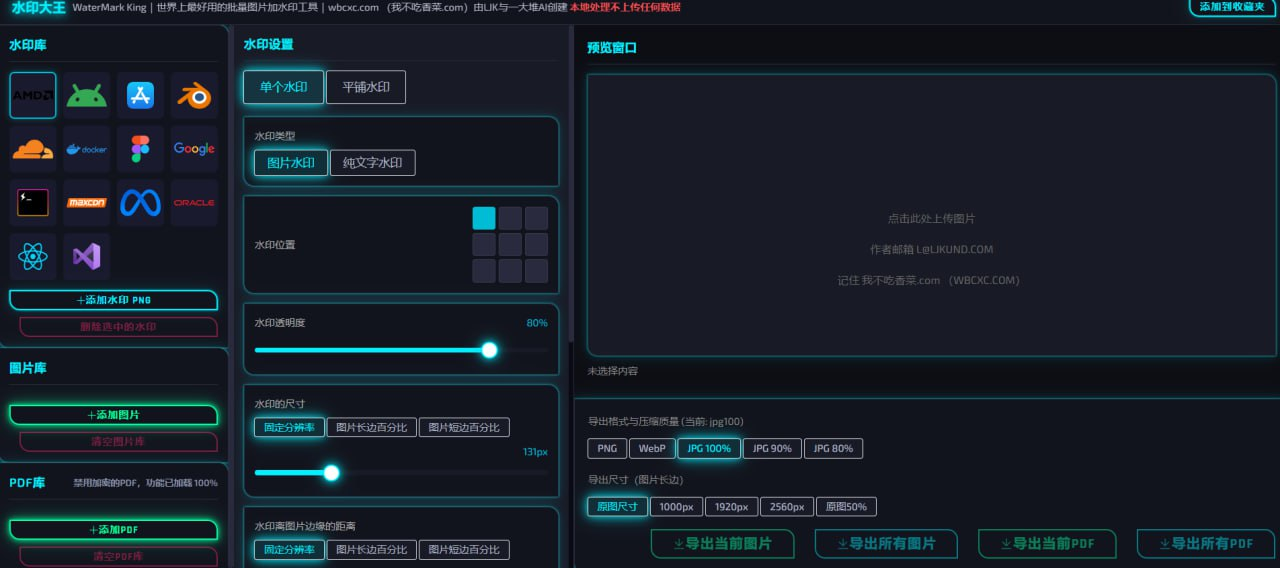Image resolution: width=1280 pixels, height=568 pixels.
Task: Pick the Google logo watermark
Action: coord(194,149)
